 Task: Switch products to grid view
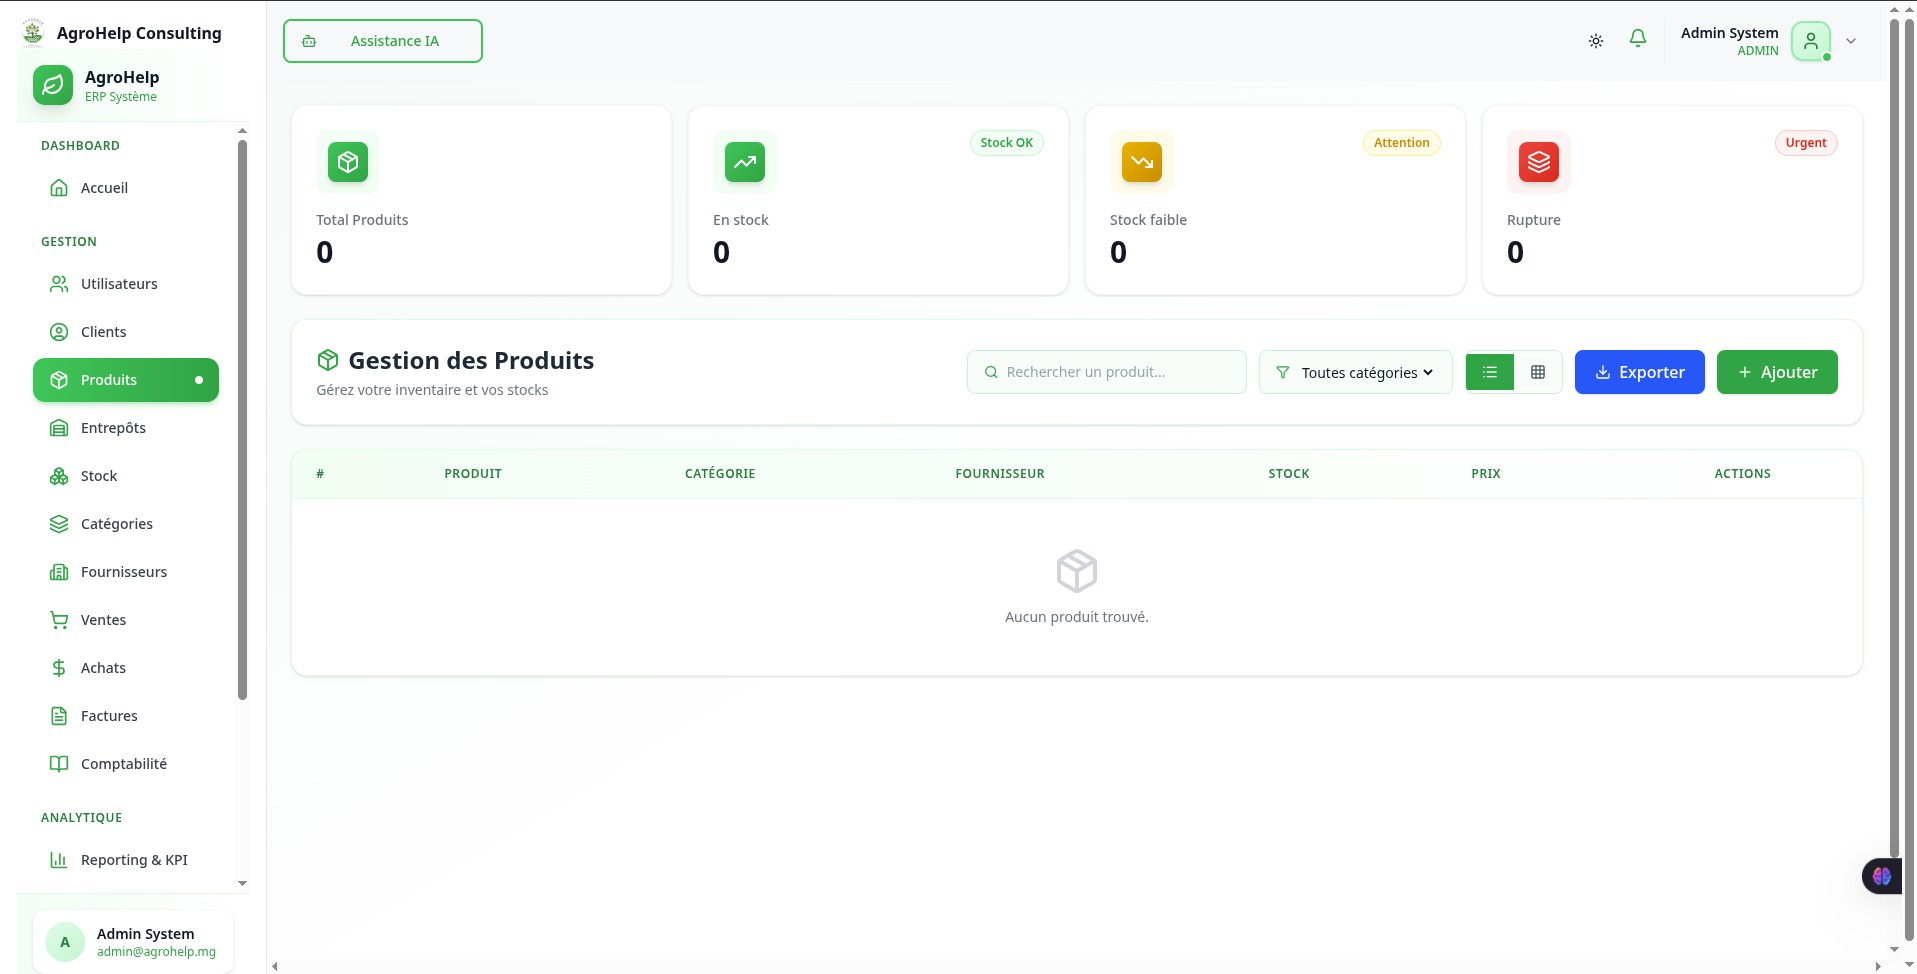click(x=1537, y=371)
